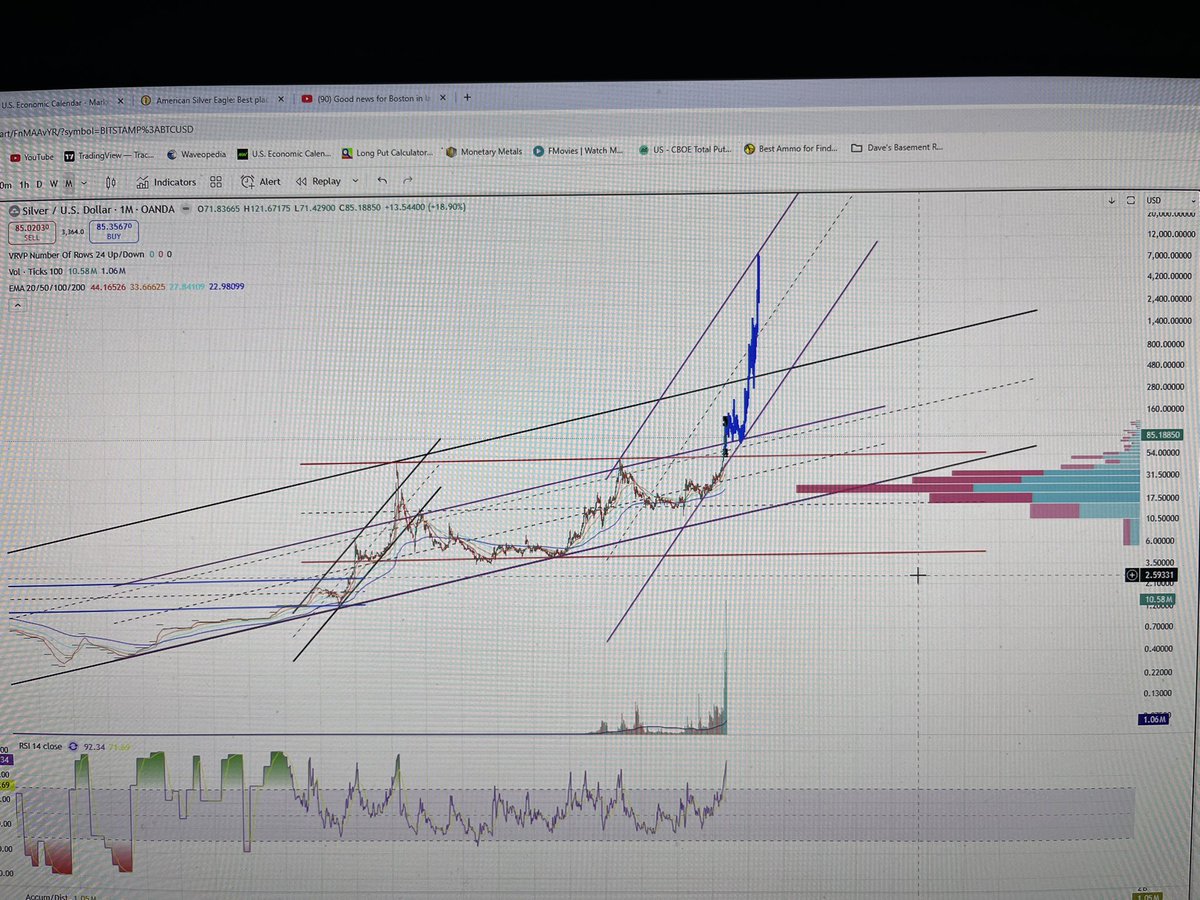This screenshot has width=1200, height=900.
Task: Expand the Replay options chevron
Action: (x=355, y=181)
